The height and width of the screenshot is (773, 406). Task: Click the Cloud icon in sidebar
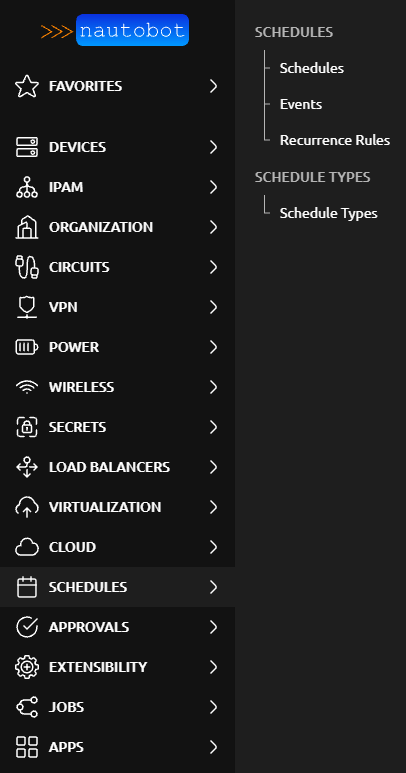pos(27,547)
